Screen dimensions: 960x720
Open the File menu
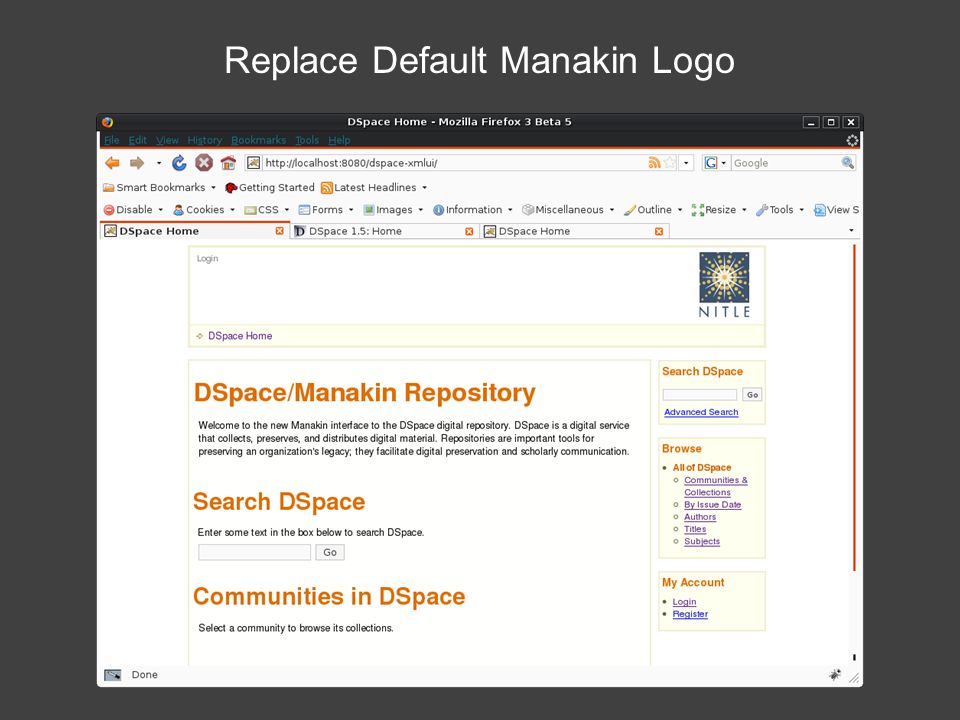(111, 140)
